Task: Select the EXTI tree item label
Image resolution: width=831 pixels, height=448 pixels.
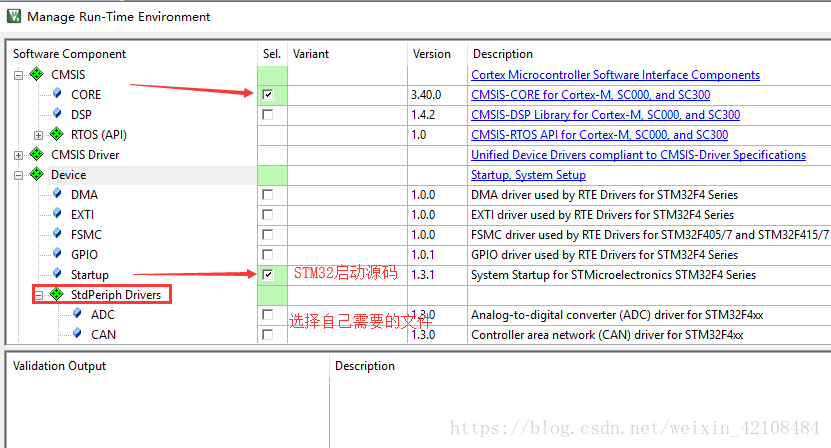Action: tap(82, 215)
